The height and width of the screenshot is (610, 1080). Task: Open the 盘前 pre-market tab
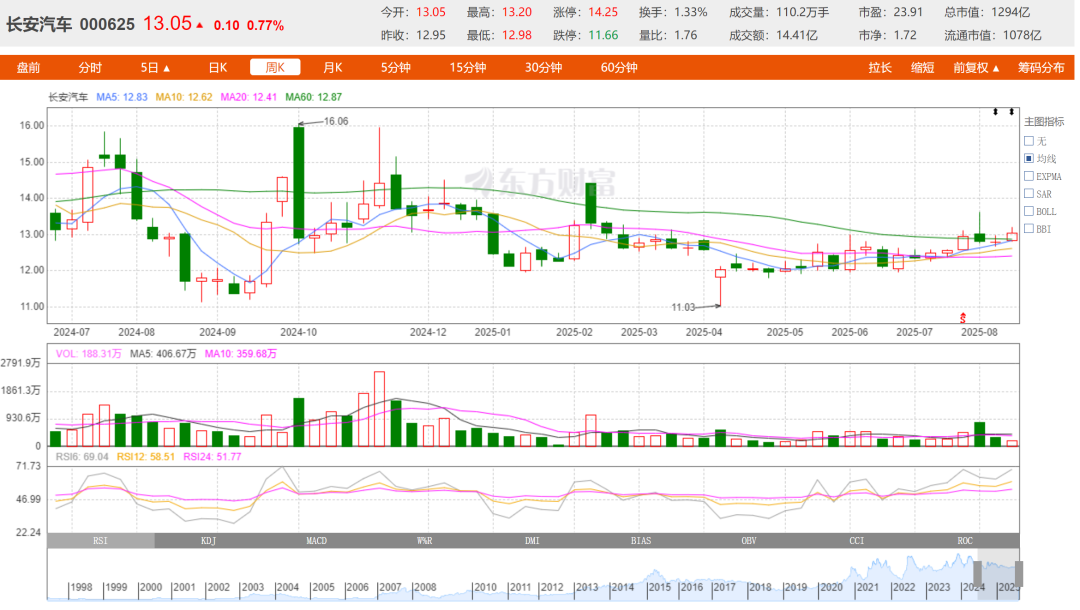point(28,67)
